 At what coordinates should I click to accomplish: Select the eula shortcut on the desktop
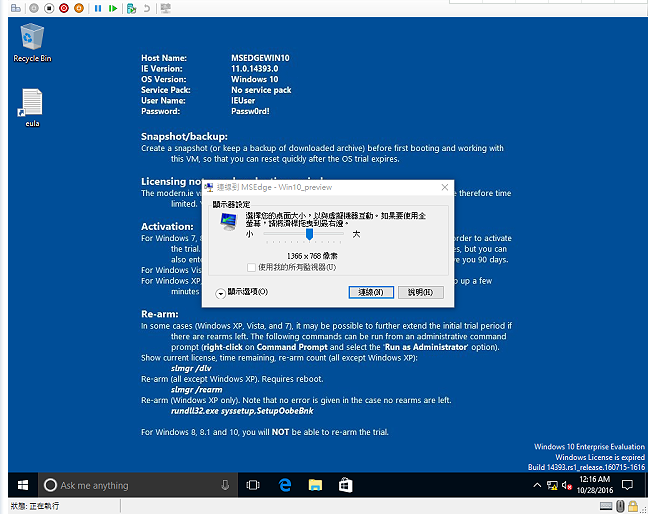(32, 108)
